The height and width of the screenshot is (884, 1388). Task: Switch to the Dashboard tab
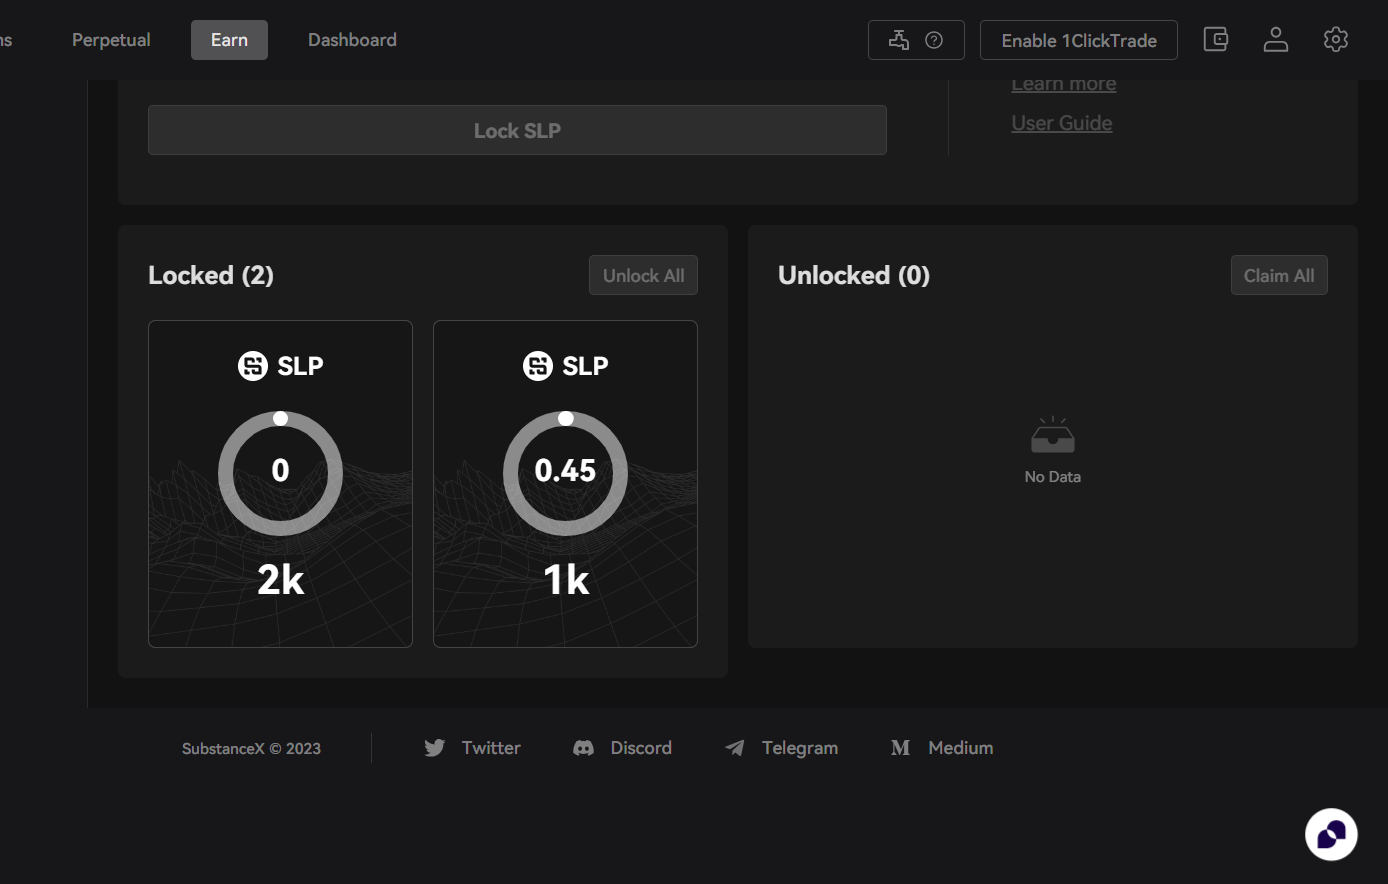tap(352, 40)
